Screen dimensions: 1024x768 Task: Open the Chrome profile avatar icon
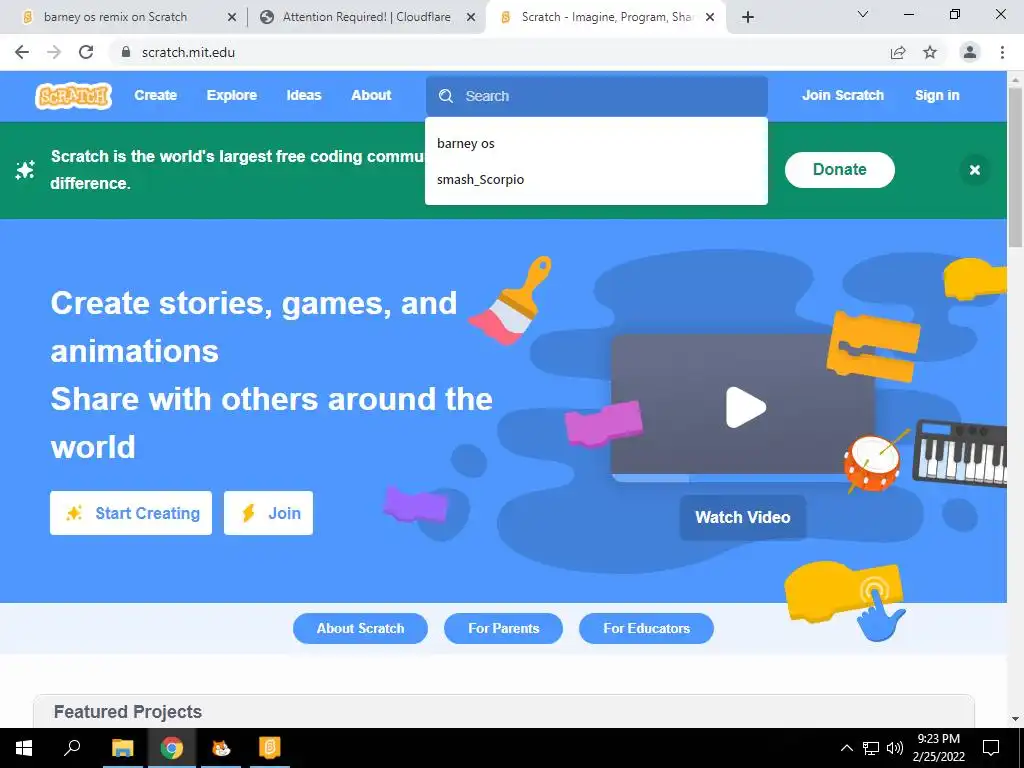click(970, 52)
